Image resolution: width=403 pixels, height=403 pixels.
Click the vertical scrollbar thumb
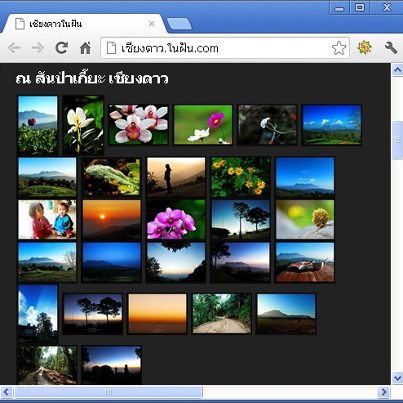tap(397, 140)
